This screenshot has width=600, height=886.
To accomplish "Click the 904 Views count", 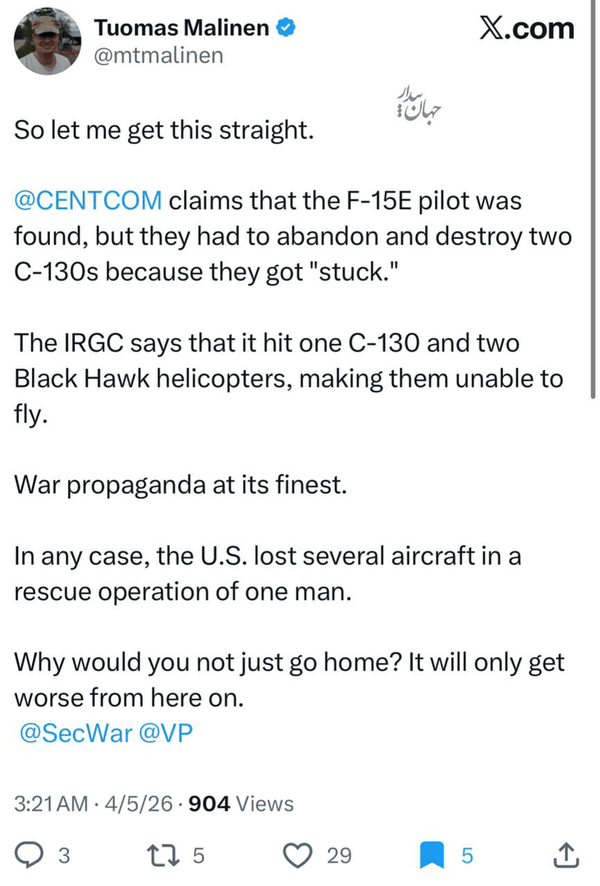I will [241, 803].
